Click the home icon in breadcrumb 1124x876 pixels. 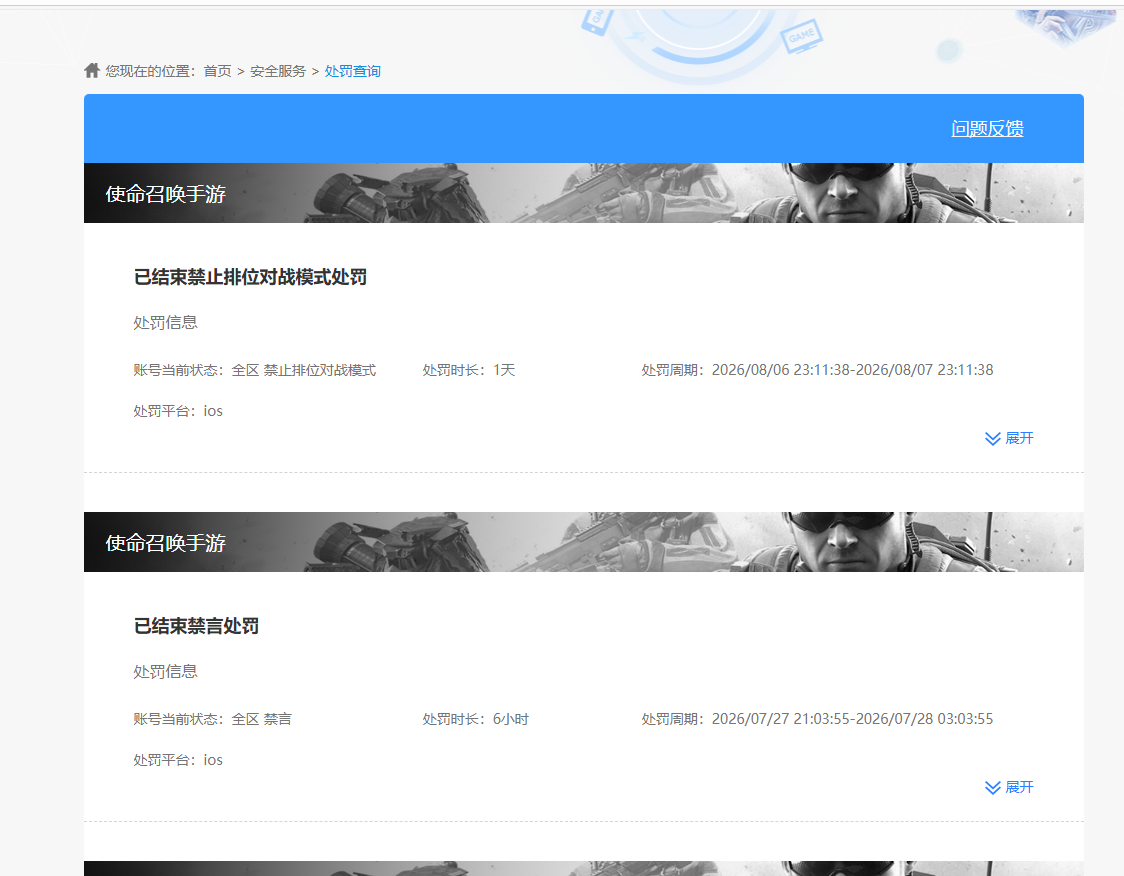click(x=92, y=70)
